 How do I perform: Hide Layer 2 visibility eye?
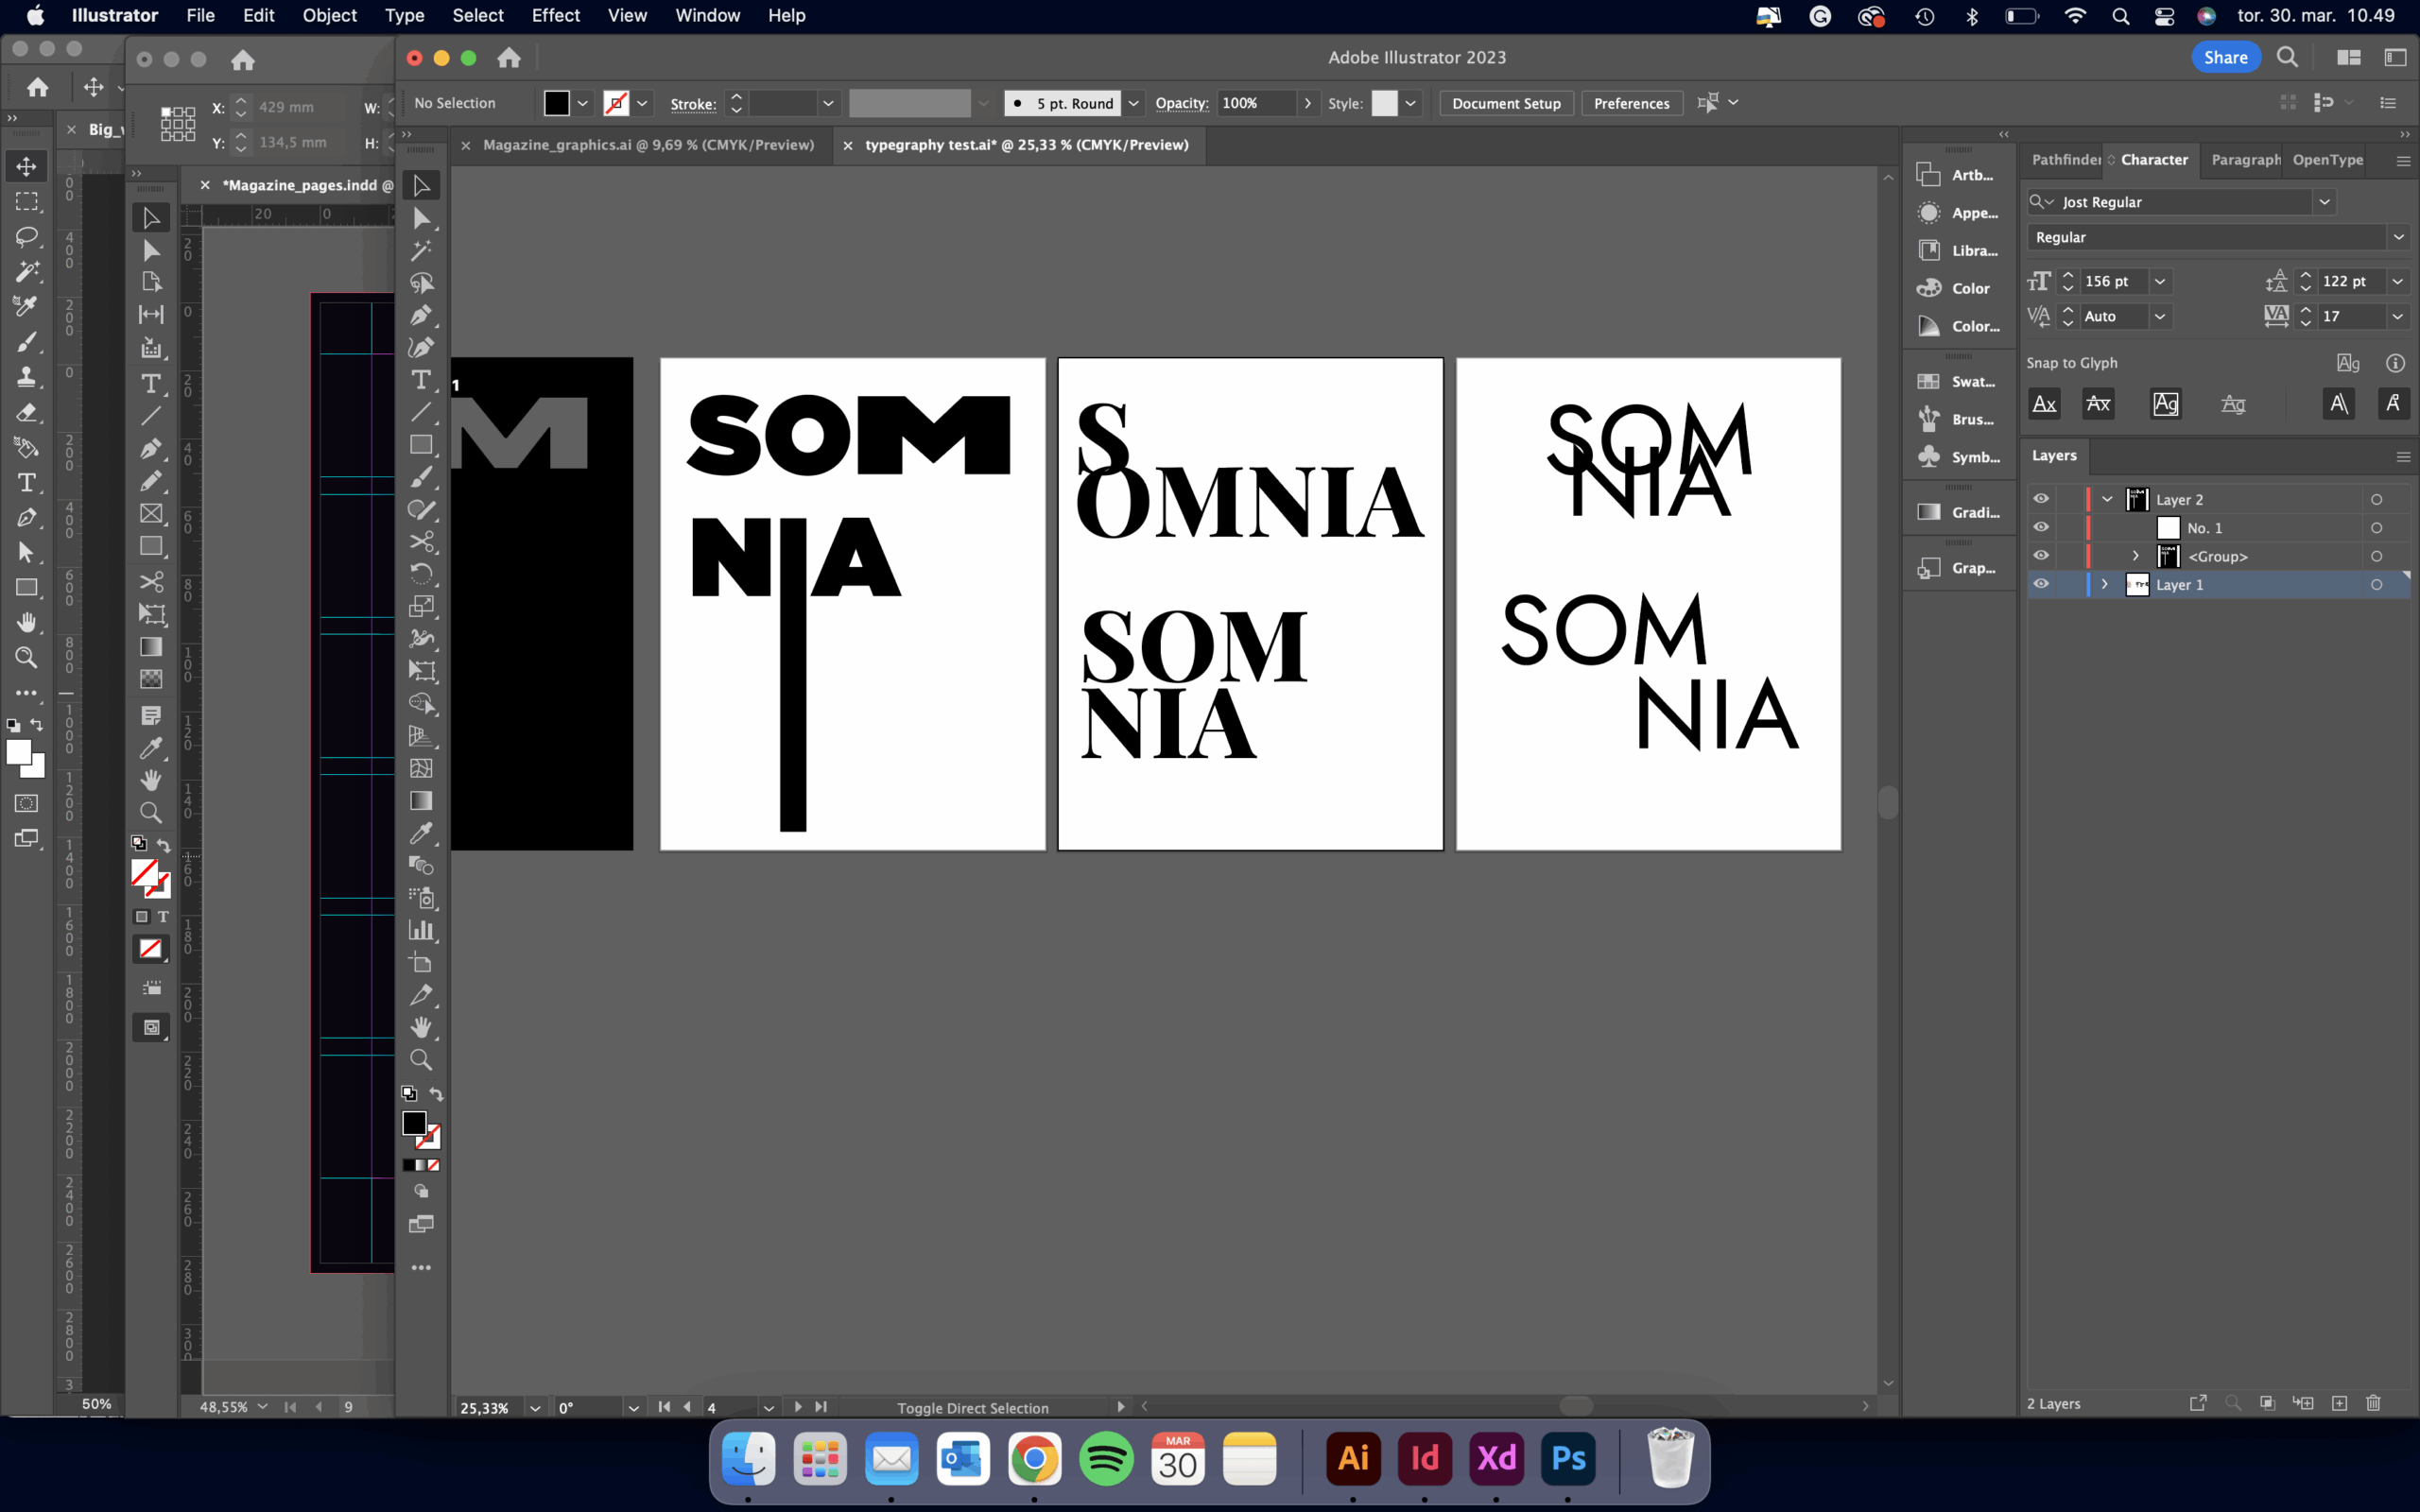[2041, 499]
